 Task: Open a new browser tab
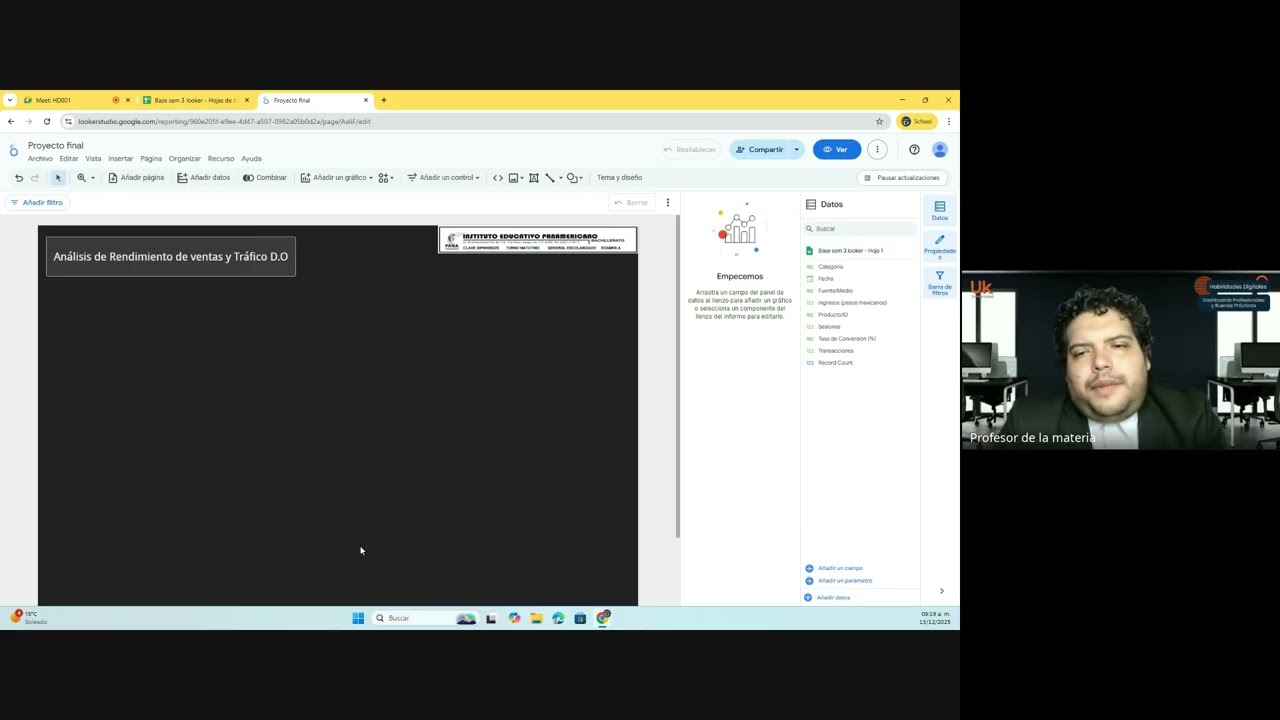pyautogui.click(x=384, y=100)
